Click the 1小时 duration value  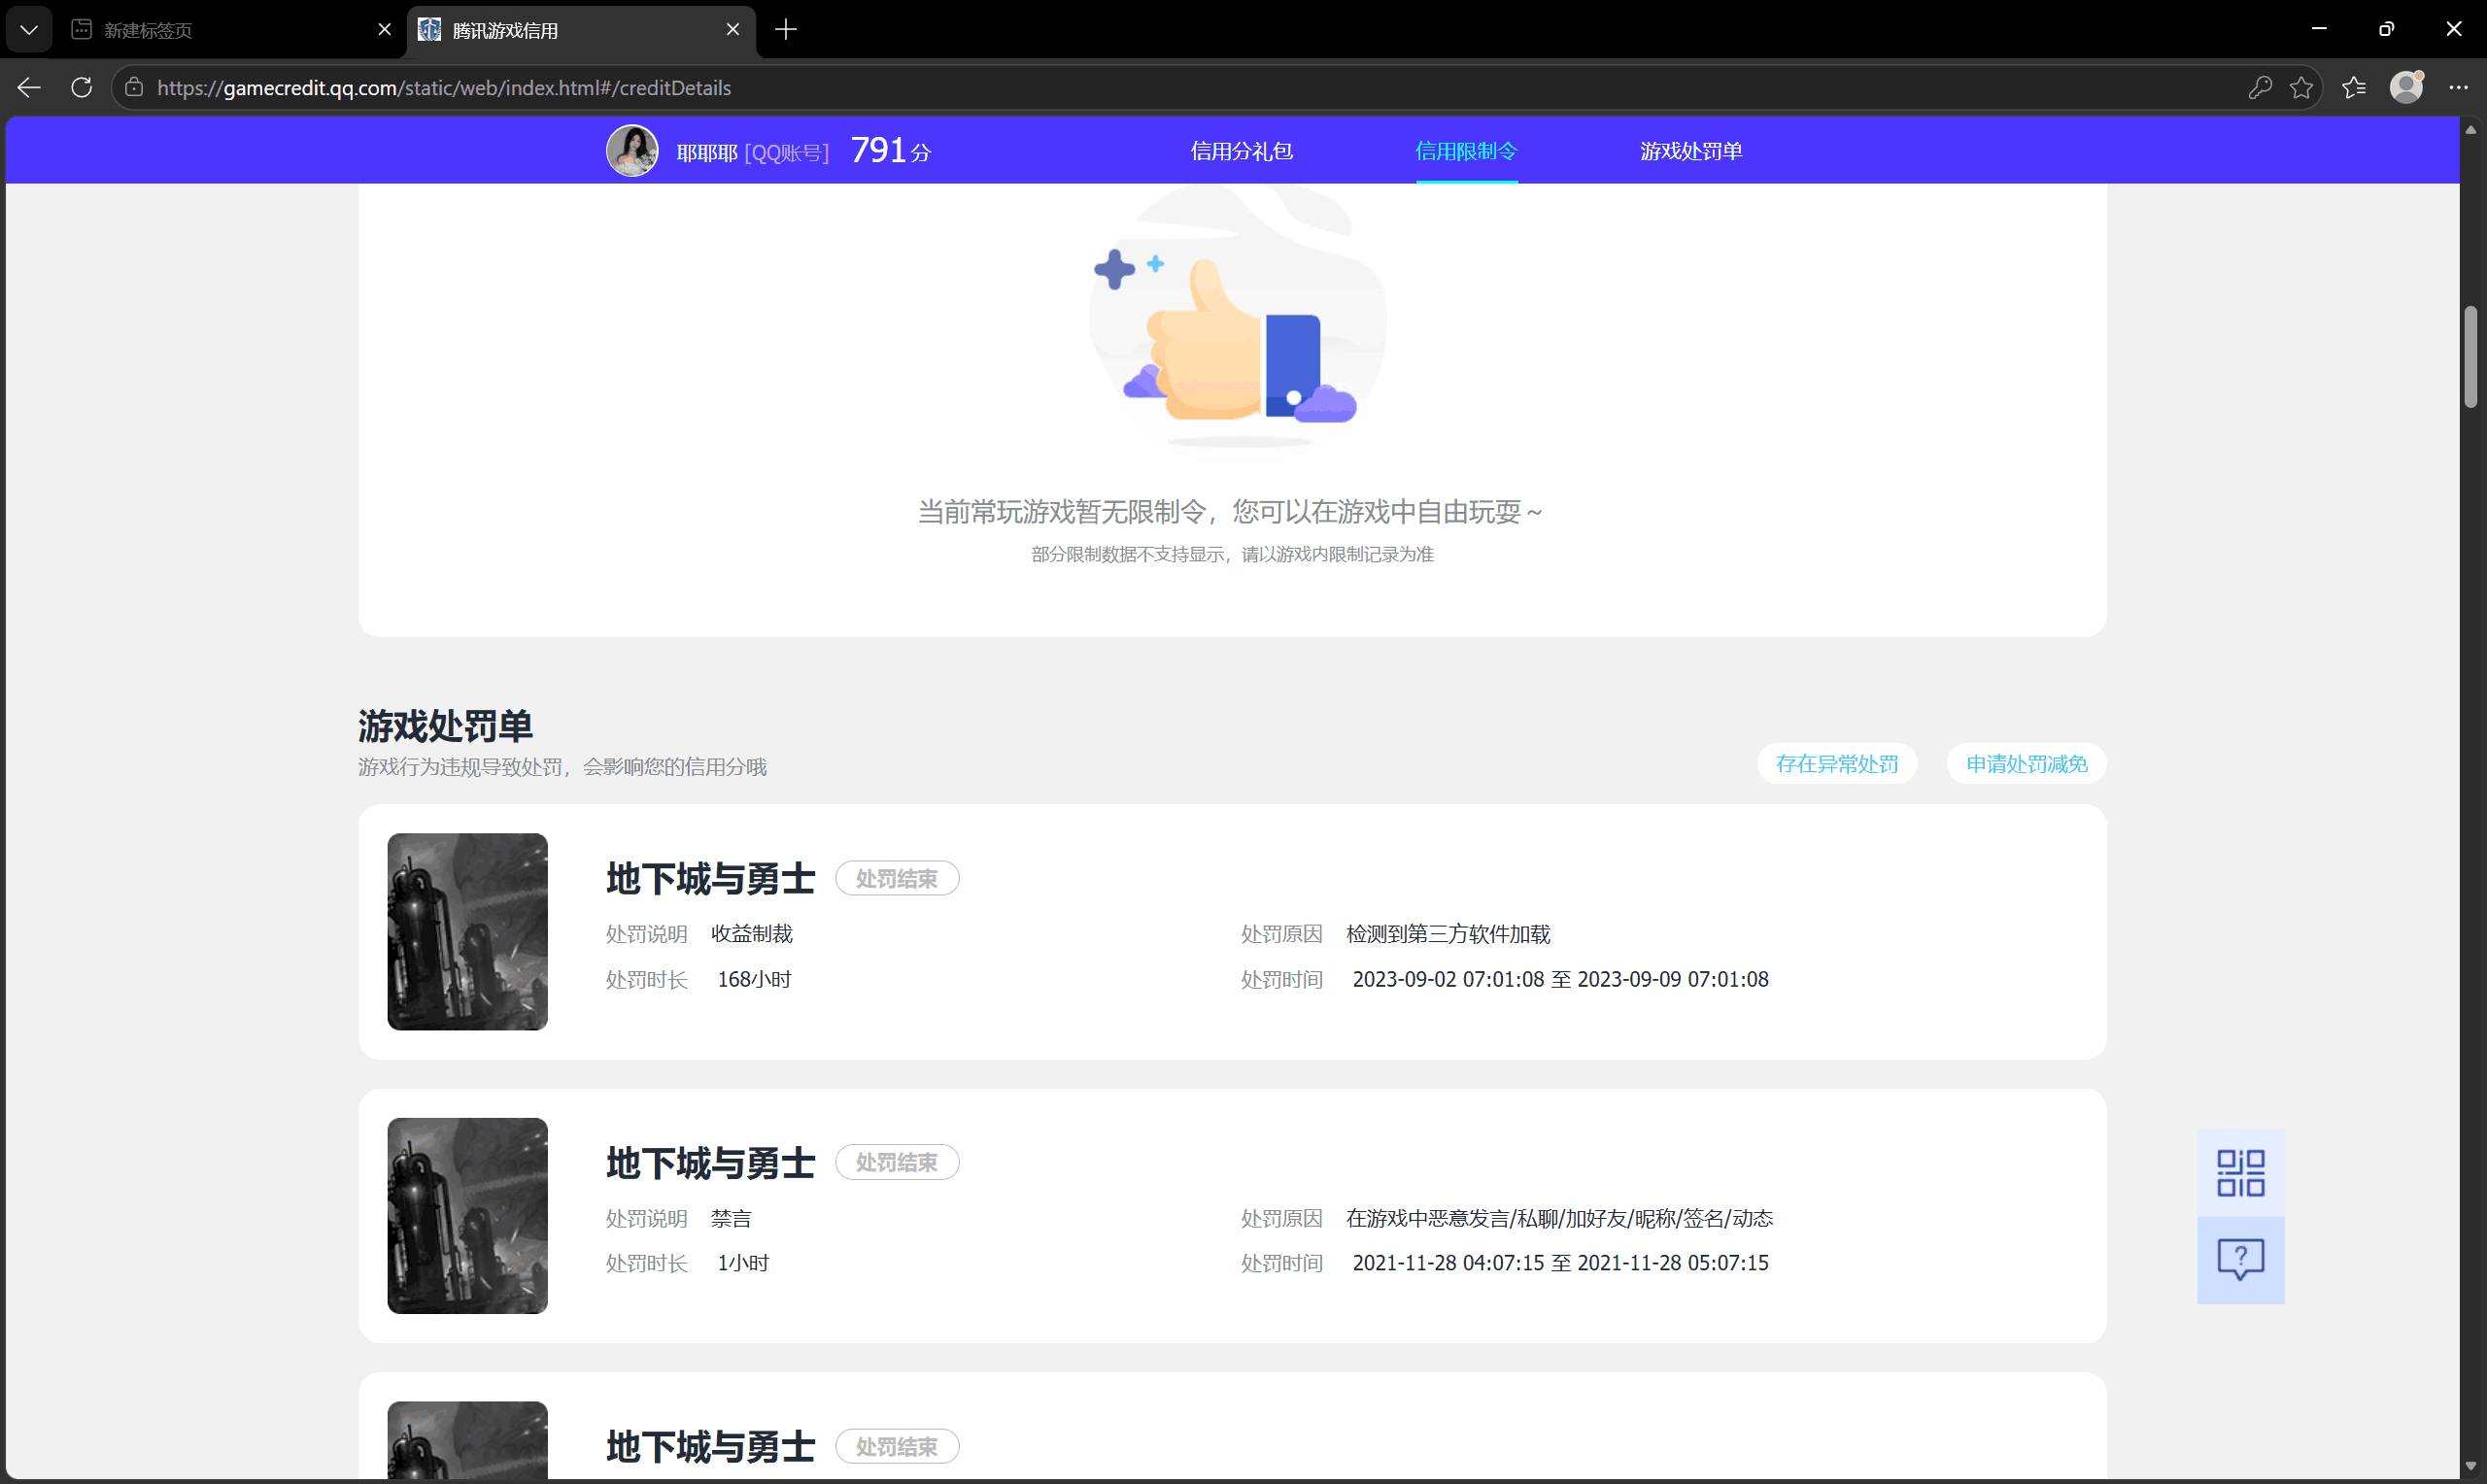743,1263
